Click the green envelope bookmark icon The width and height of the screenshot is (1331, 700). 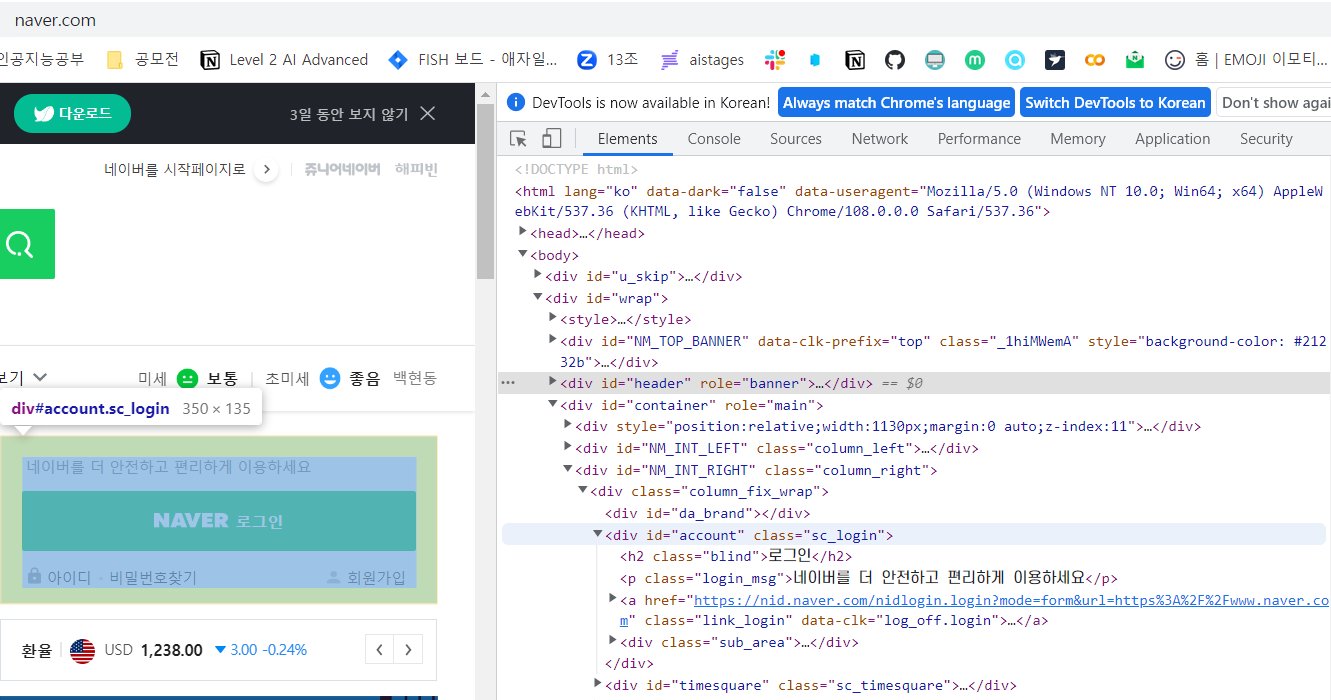[x=1135, y=60]
